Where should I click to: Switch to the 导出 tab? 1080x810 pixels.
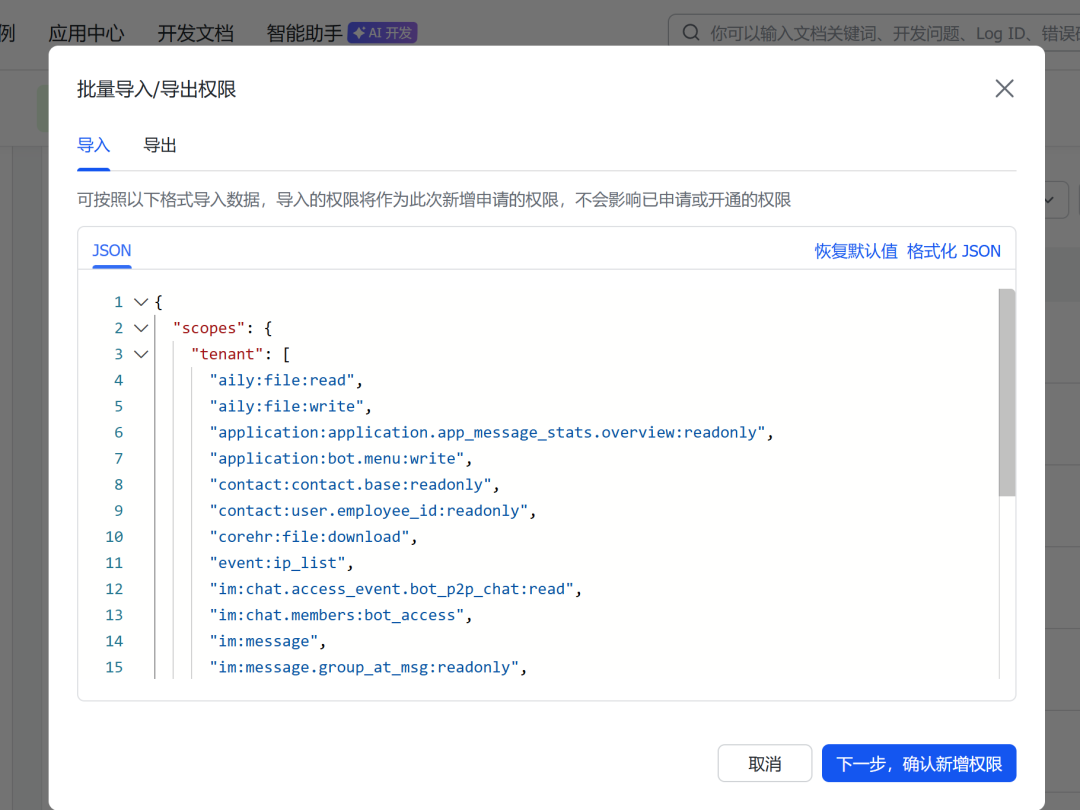coord(160,146)
